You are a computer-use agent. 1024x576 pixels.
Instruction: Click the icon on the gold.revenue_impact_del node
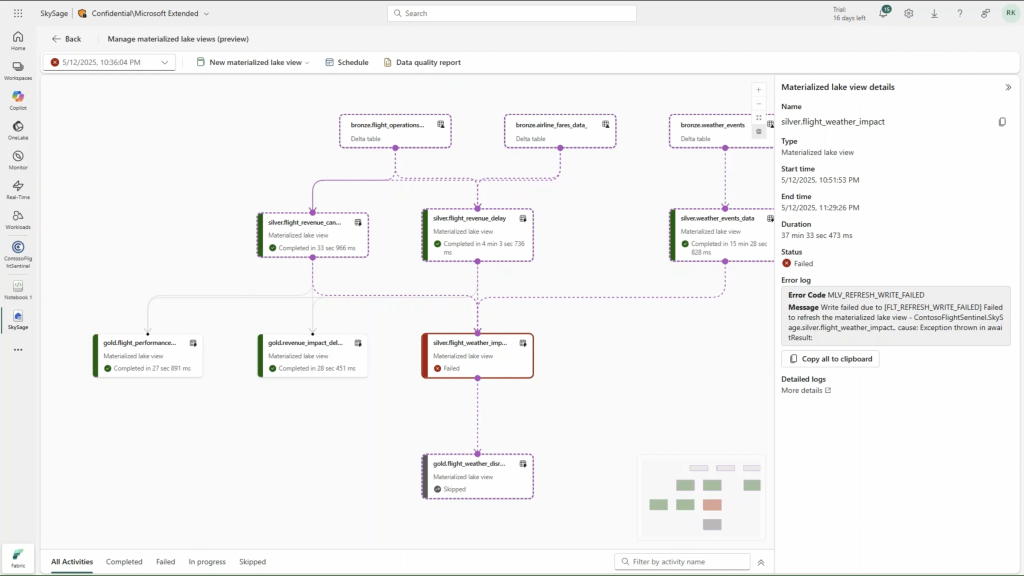pyautogui.click(x=358, y=343)
